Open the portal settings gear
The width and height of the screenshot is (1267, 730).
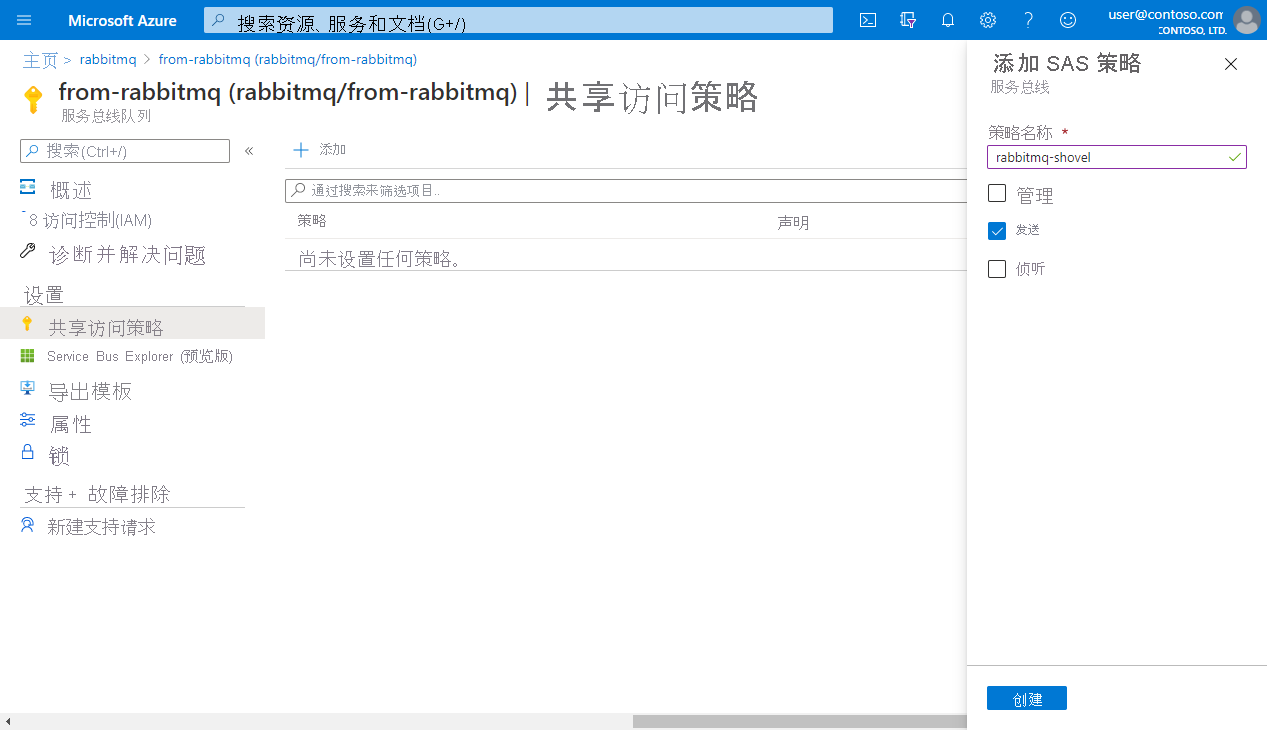(987, 20)
